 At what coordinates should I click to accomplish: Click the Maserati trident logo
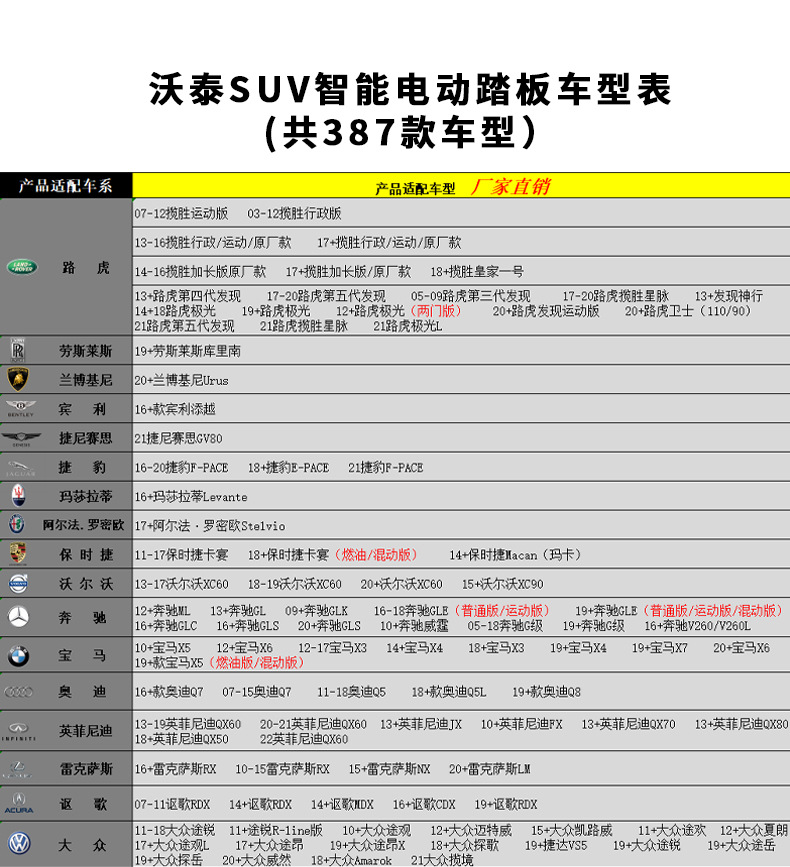click(18, 495)
